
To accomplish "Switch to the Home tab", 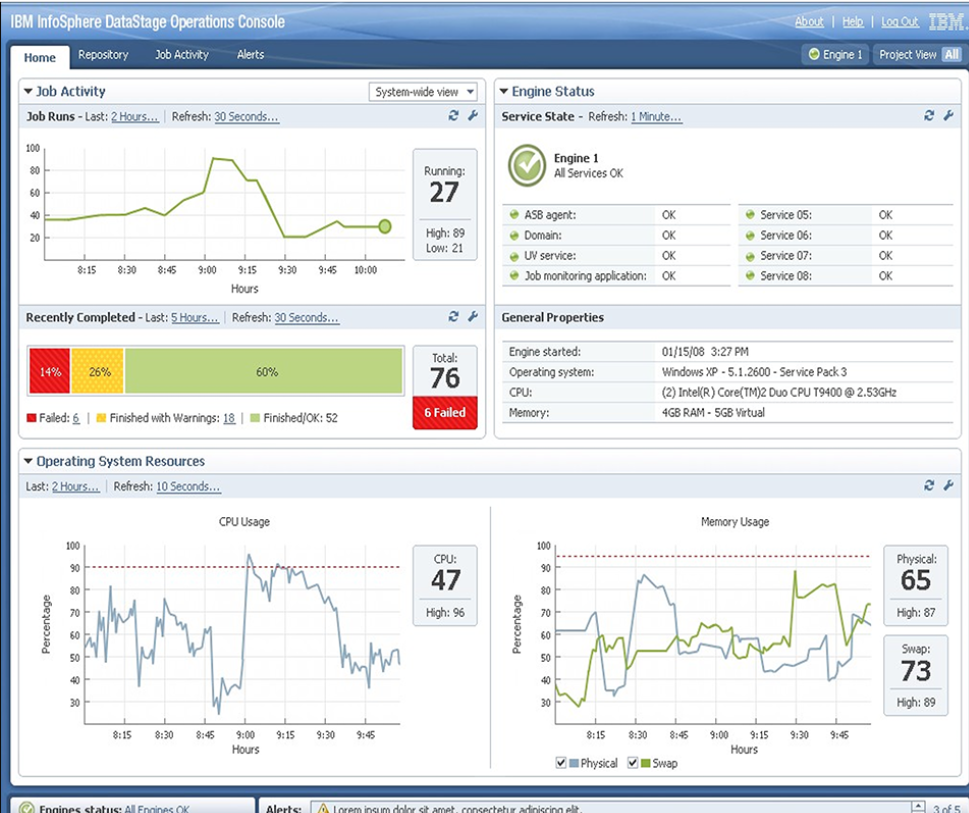I will pos(40,57).
